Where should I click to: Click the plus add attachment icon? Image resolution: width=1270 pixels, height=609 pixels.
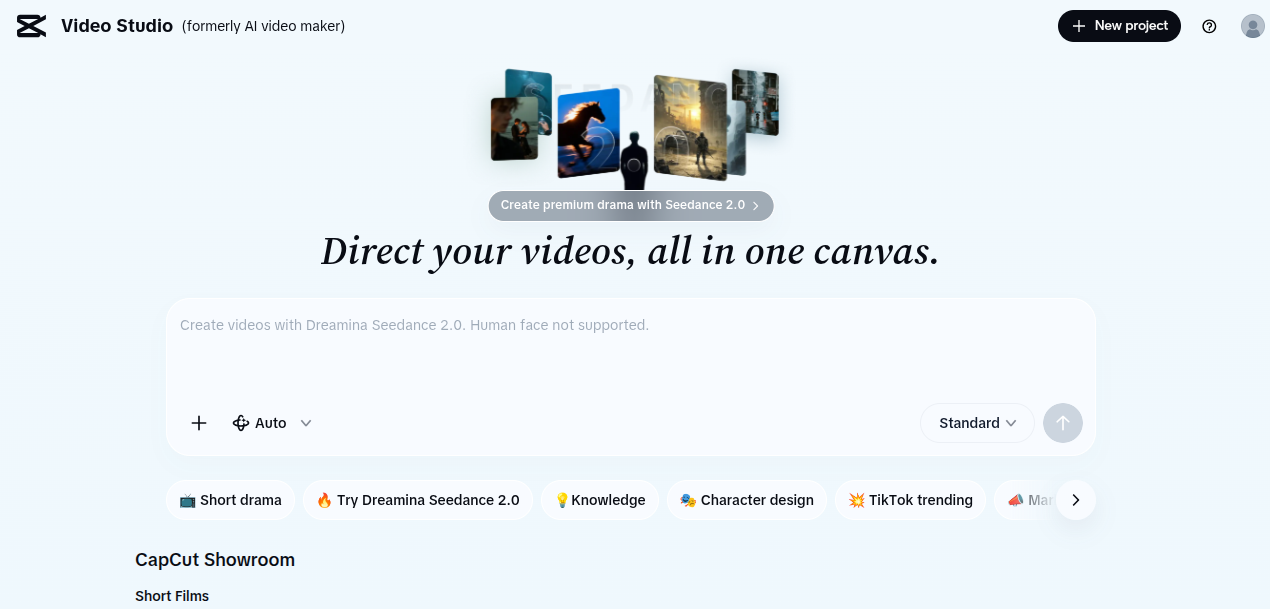coord(199,423)
